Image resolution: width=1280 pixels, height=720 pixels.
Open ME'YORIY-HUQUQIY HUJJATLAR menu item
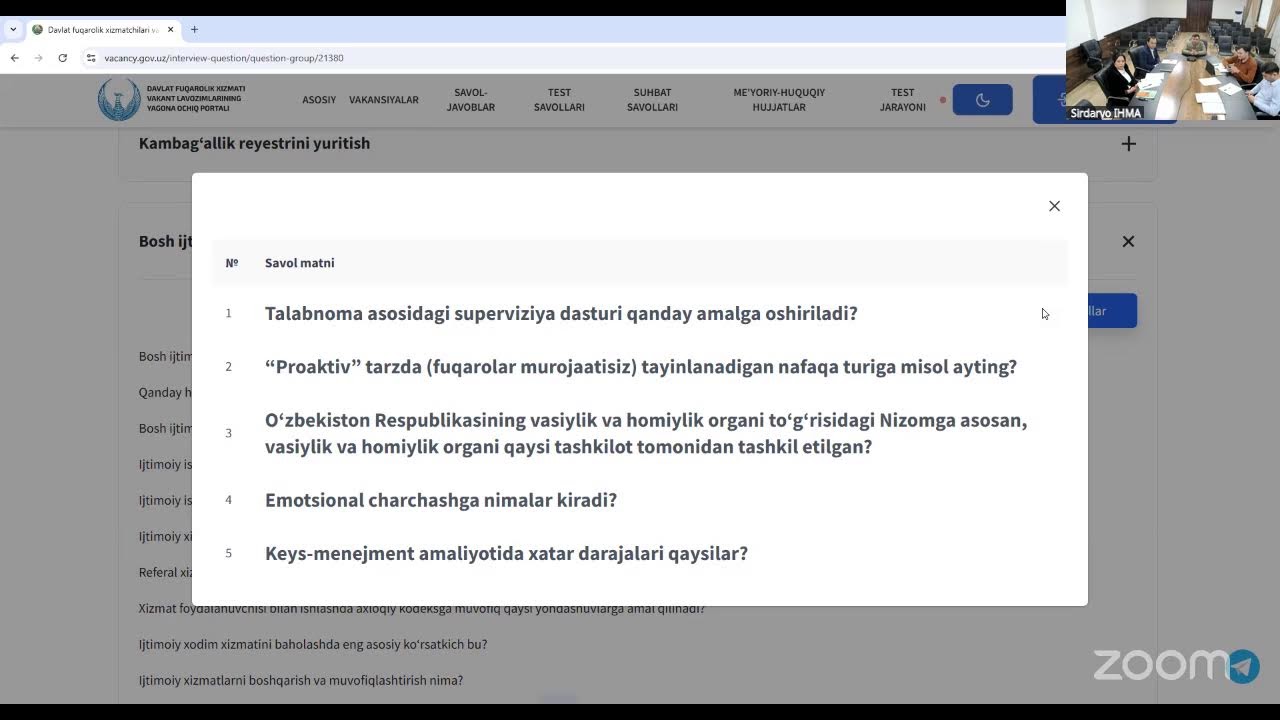point(779,100)
